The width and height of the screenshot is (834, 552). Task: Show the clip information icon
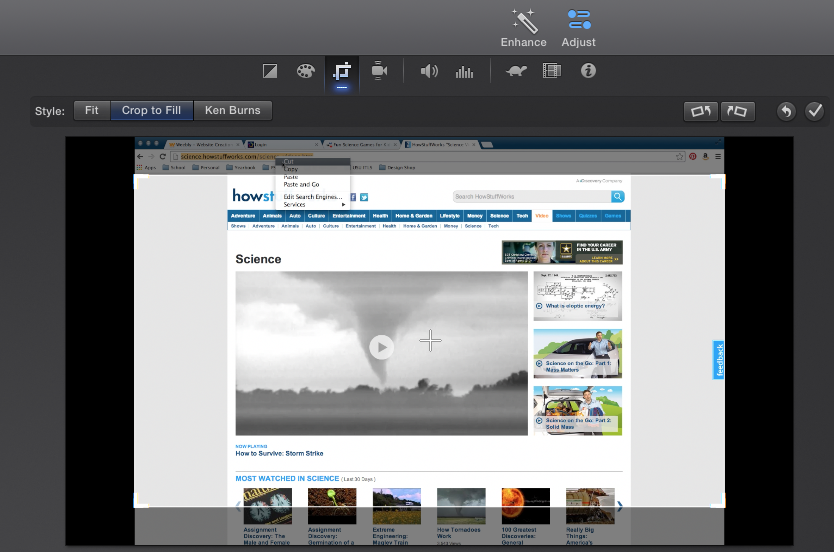click(x=588, y=71)
